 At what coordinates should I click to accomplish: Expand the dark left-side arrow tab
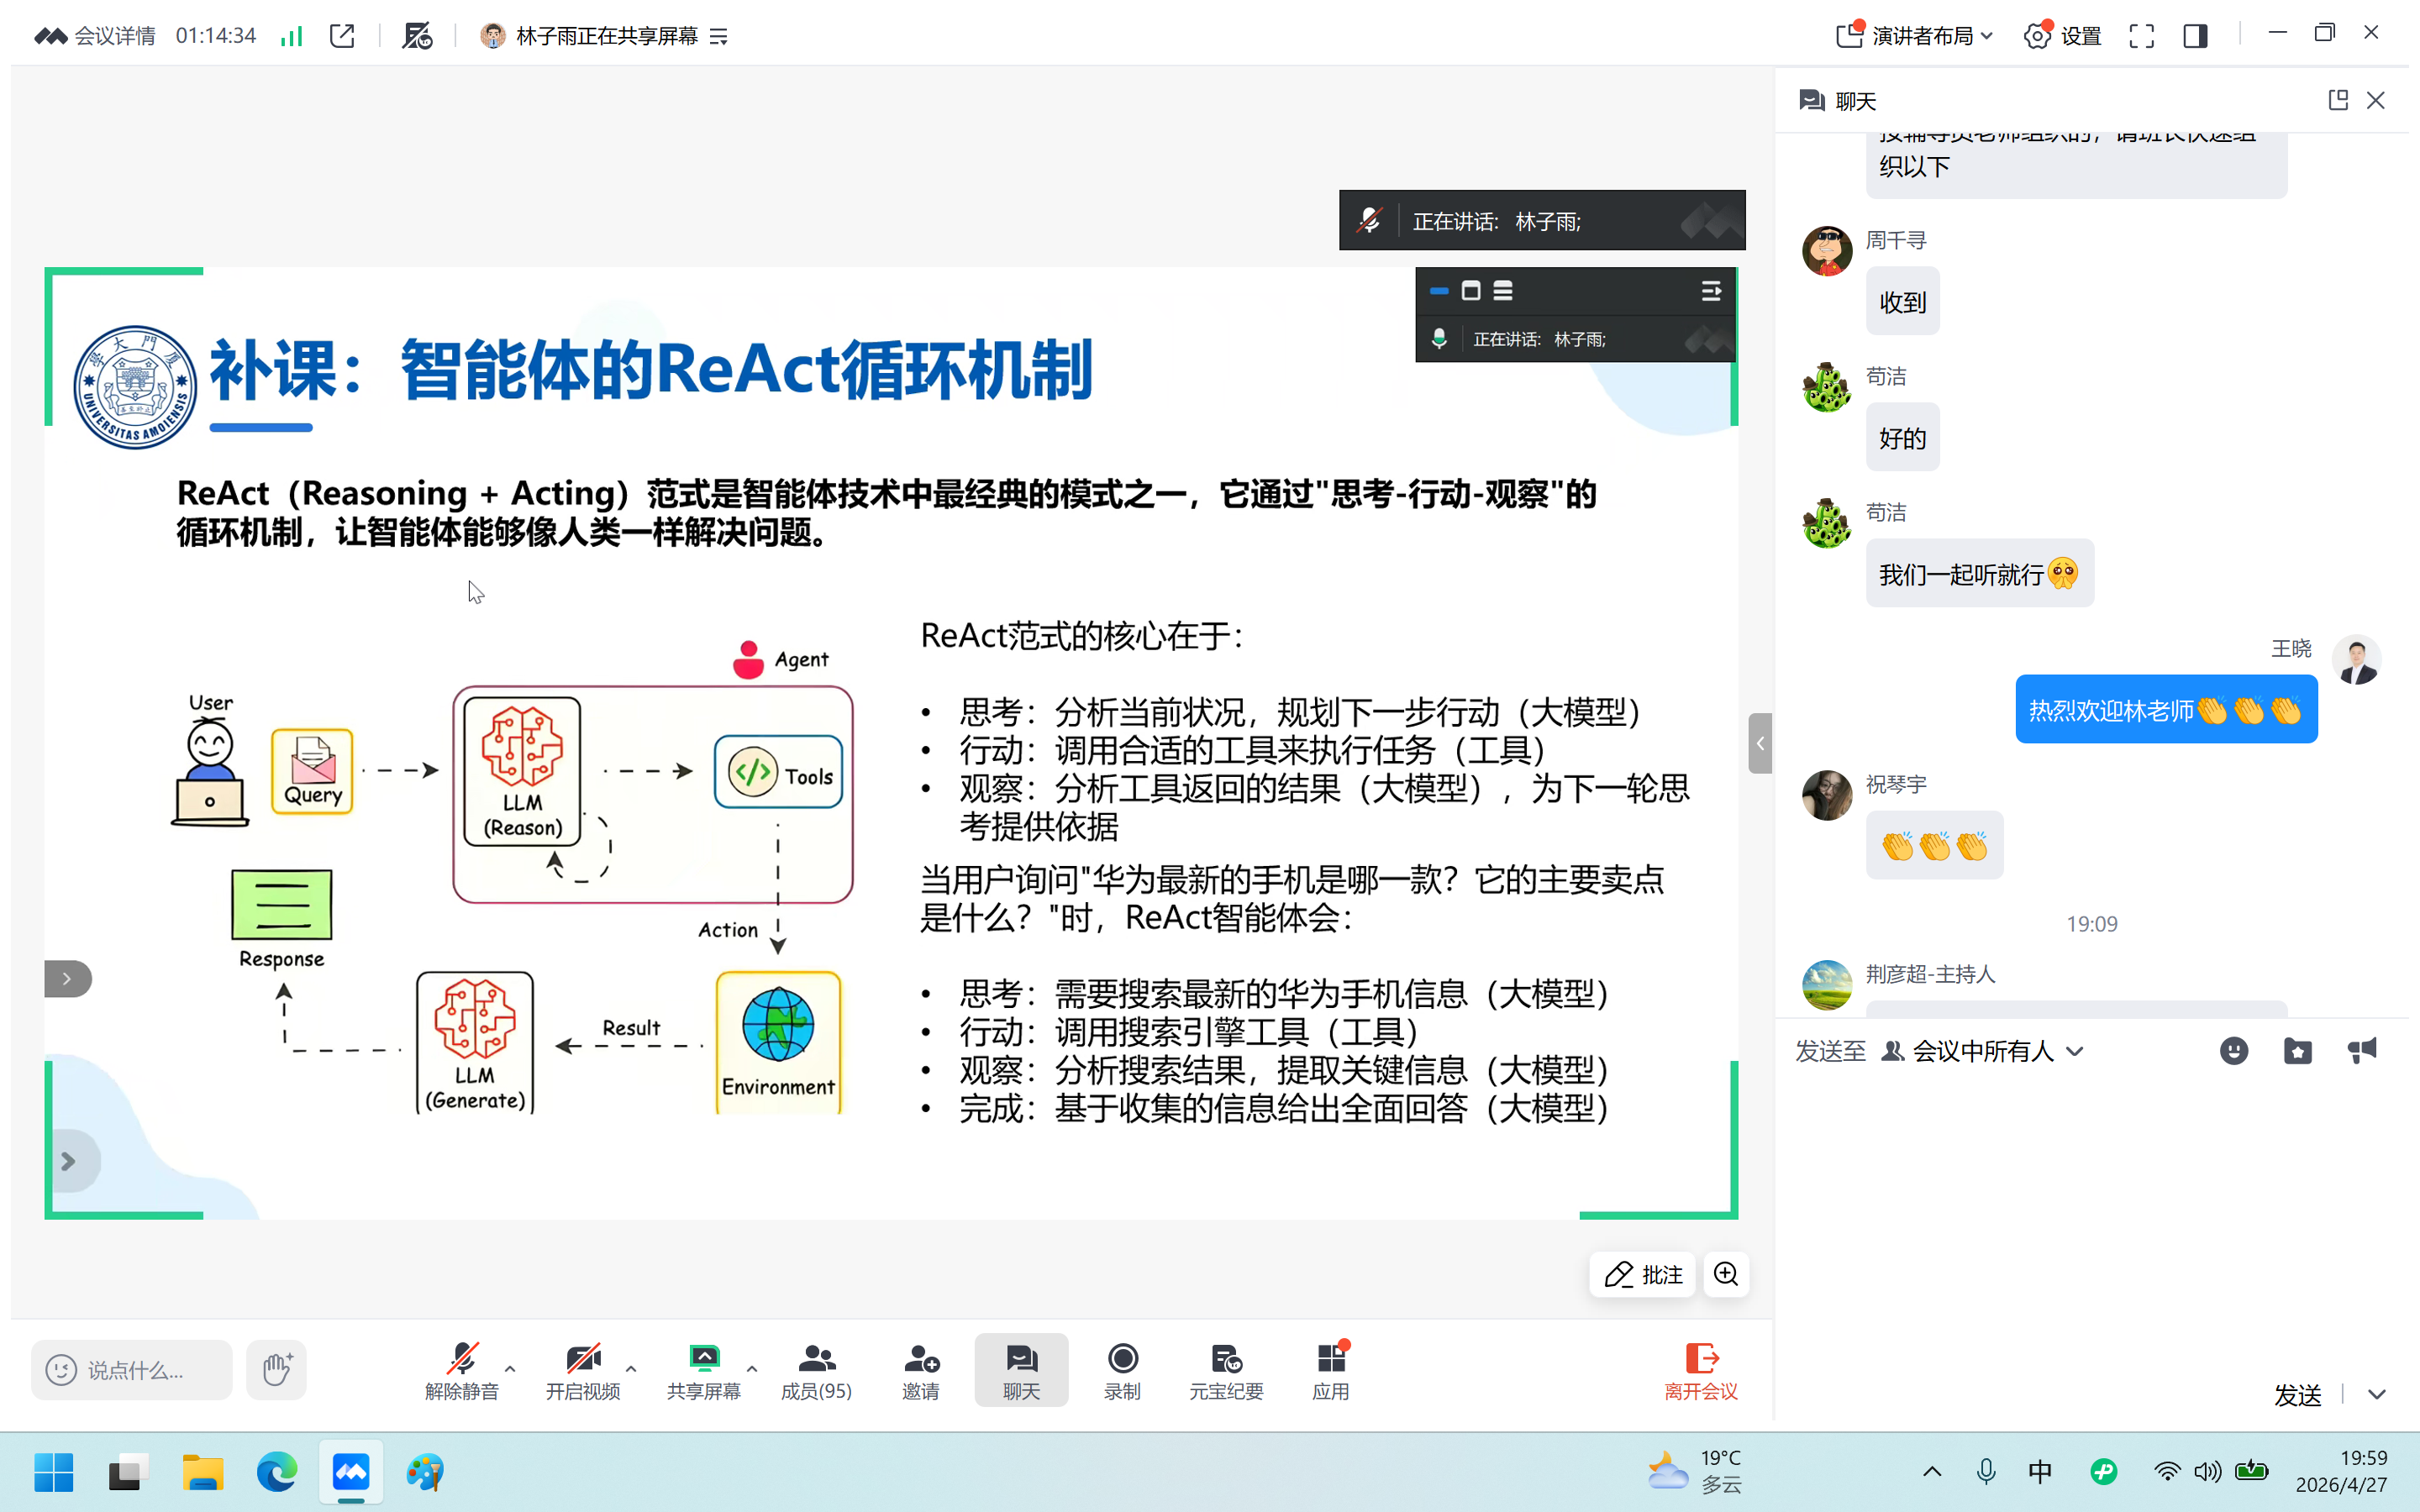pos(68,978)
